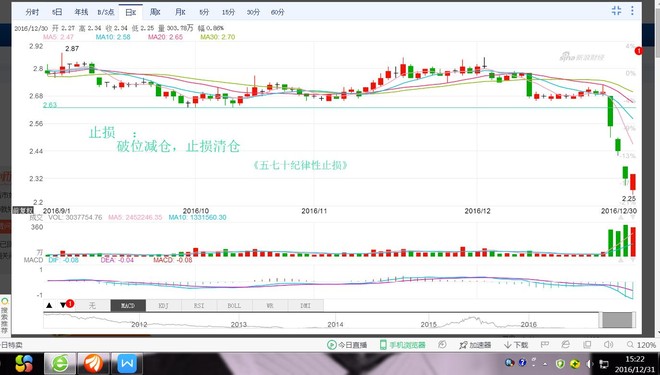Viewport: 660px width, 375px height.
Task: Open the 30分 minute chart
Action: tap(253, 12)
